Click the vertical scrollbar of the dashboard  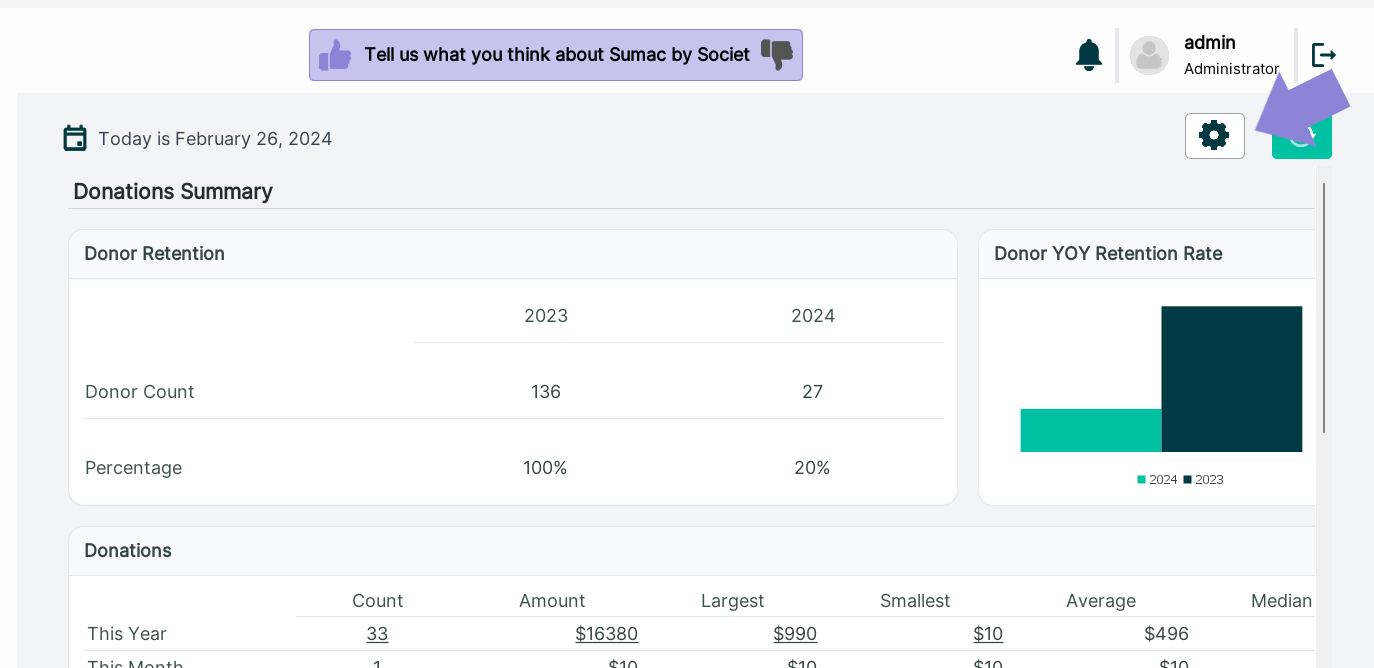pyautogui.click(x=1324, y=308)
